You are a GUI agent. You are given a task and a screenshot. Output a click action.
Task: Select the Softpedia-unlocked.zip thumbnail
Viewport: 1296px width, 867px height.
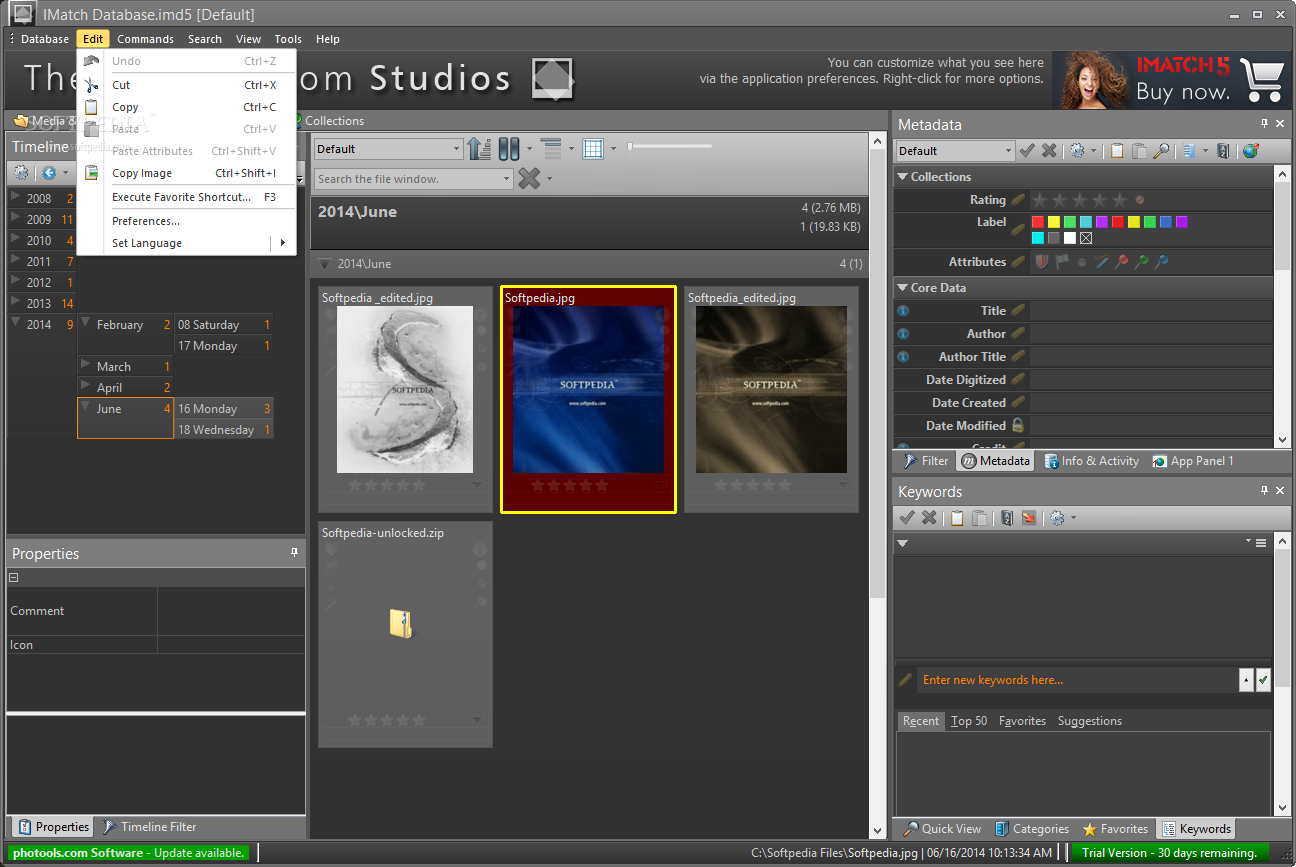click(405, 634)
